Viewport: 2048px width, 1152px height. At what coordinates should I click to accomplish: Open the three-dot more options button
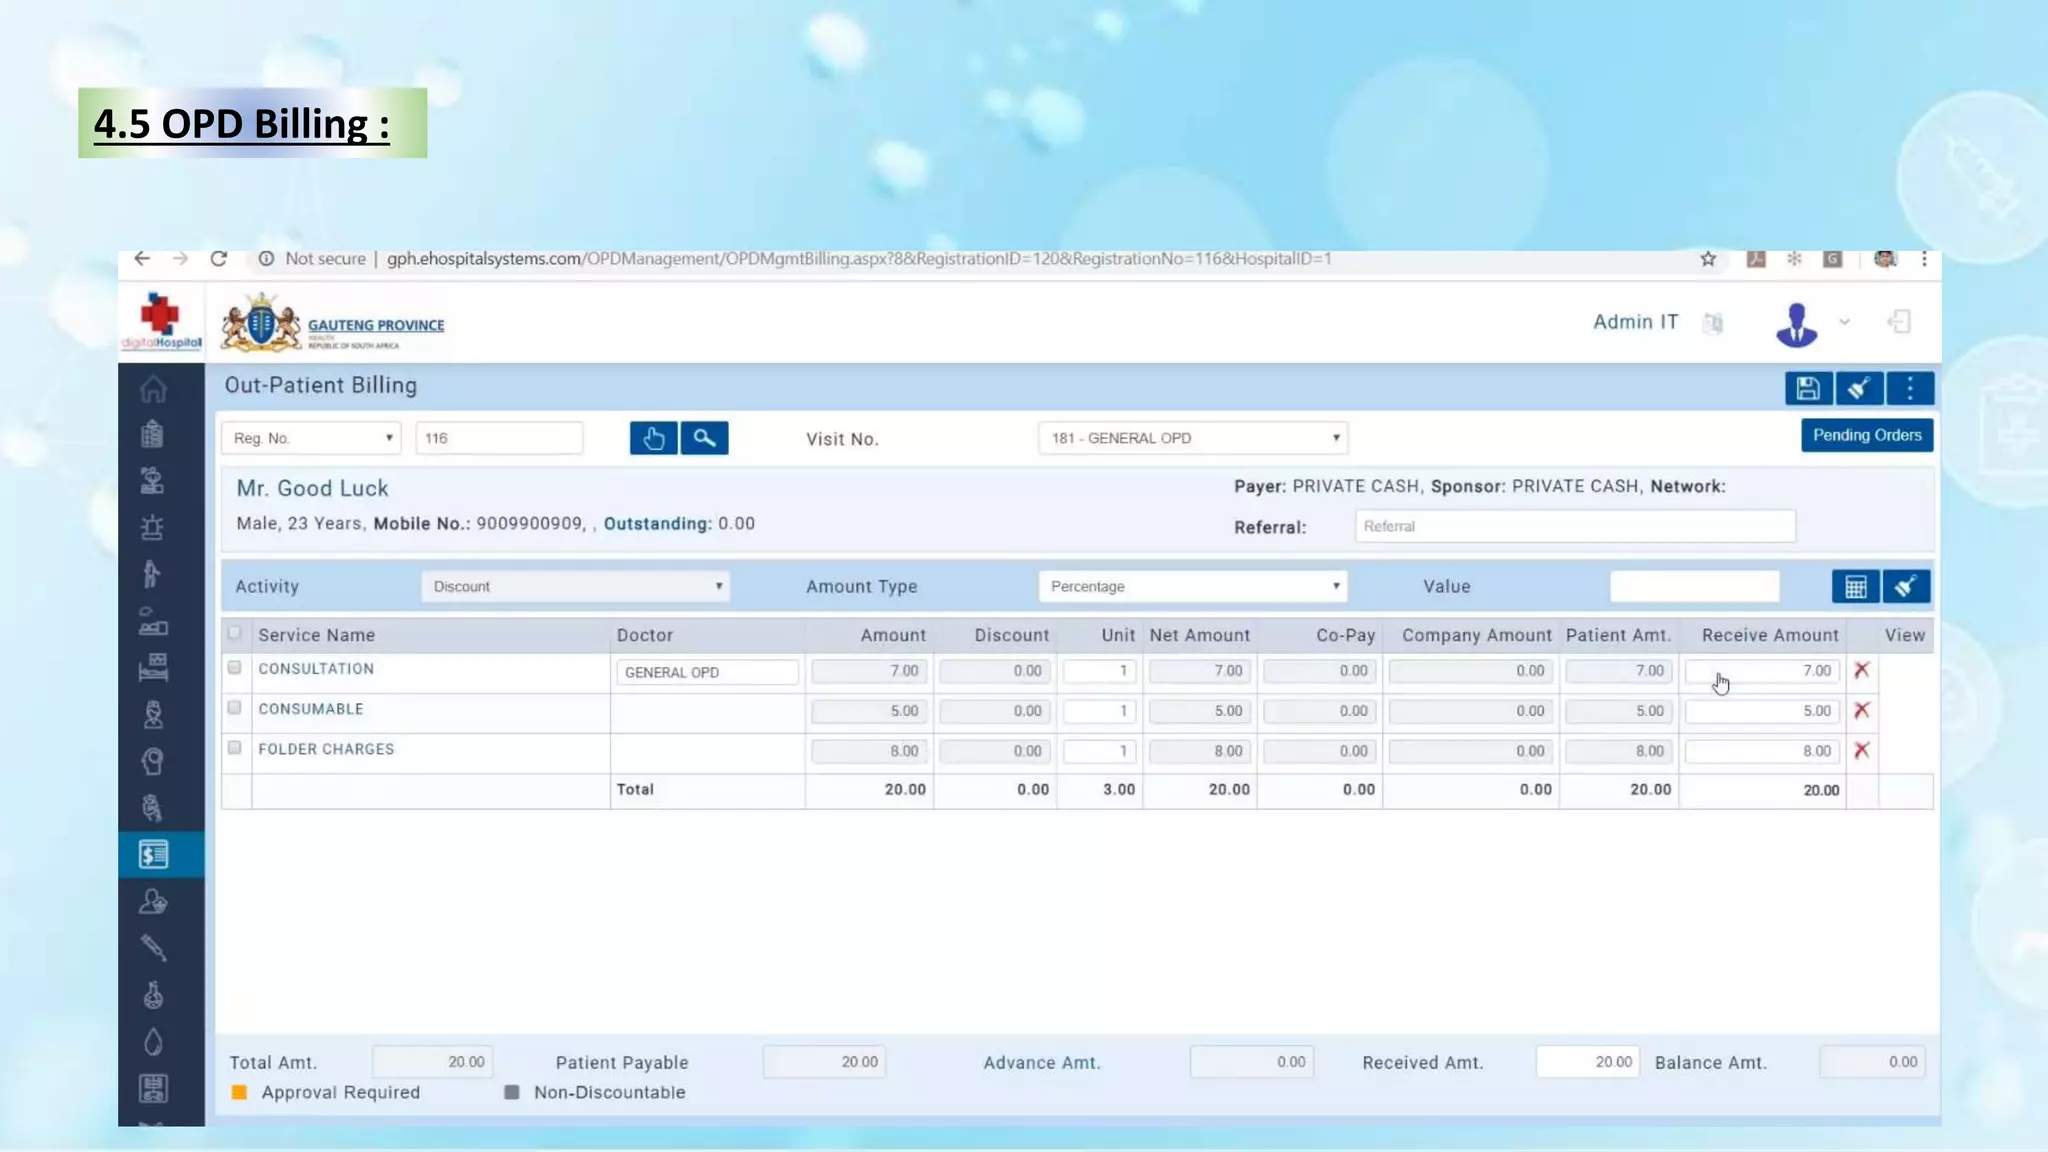1910,388
